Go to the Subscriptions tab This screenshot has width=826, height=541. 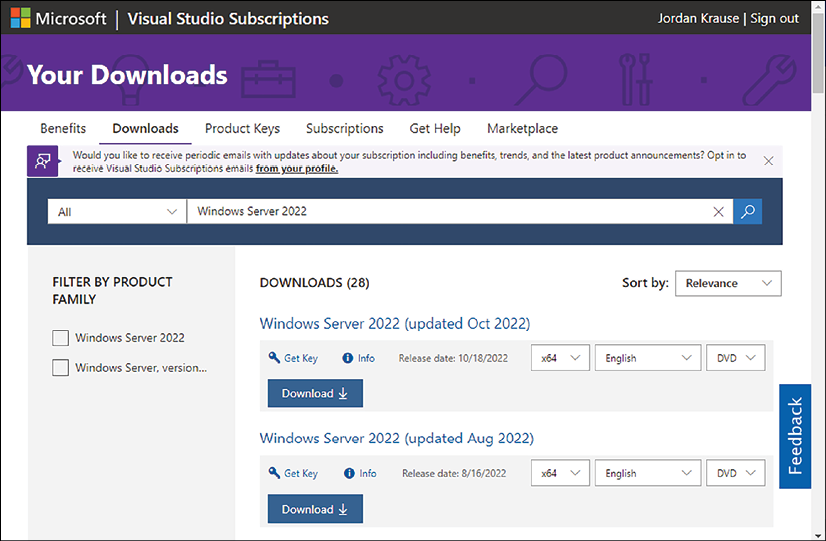(345, 129)
